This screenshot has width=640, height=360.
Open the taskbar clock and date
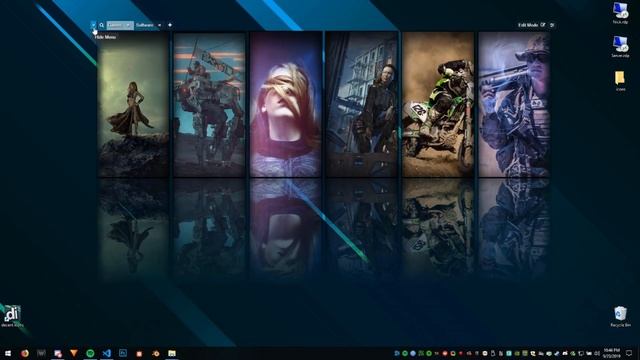(611, 353)
